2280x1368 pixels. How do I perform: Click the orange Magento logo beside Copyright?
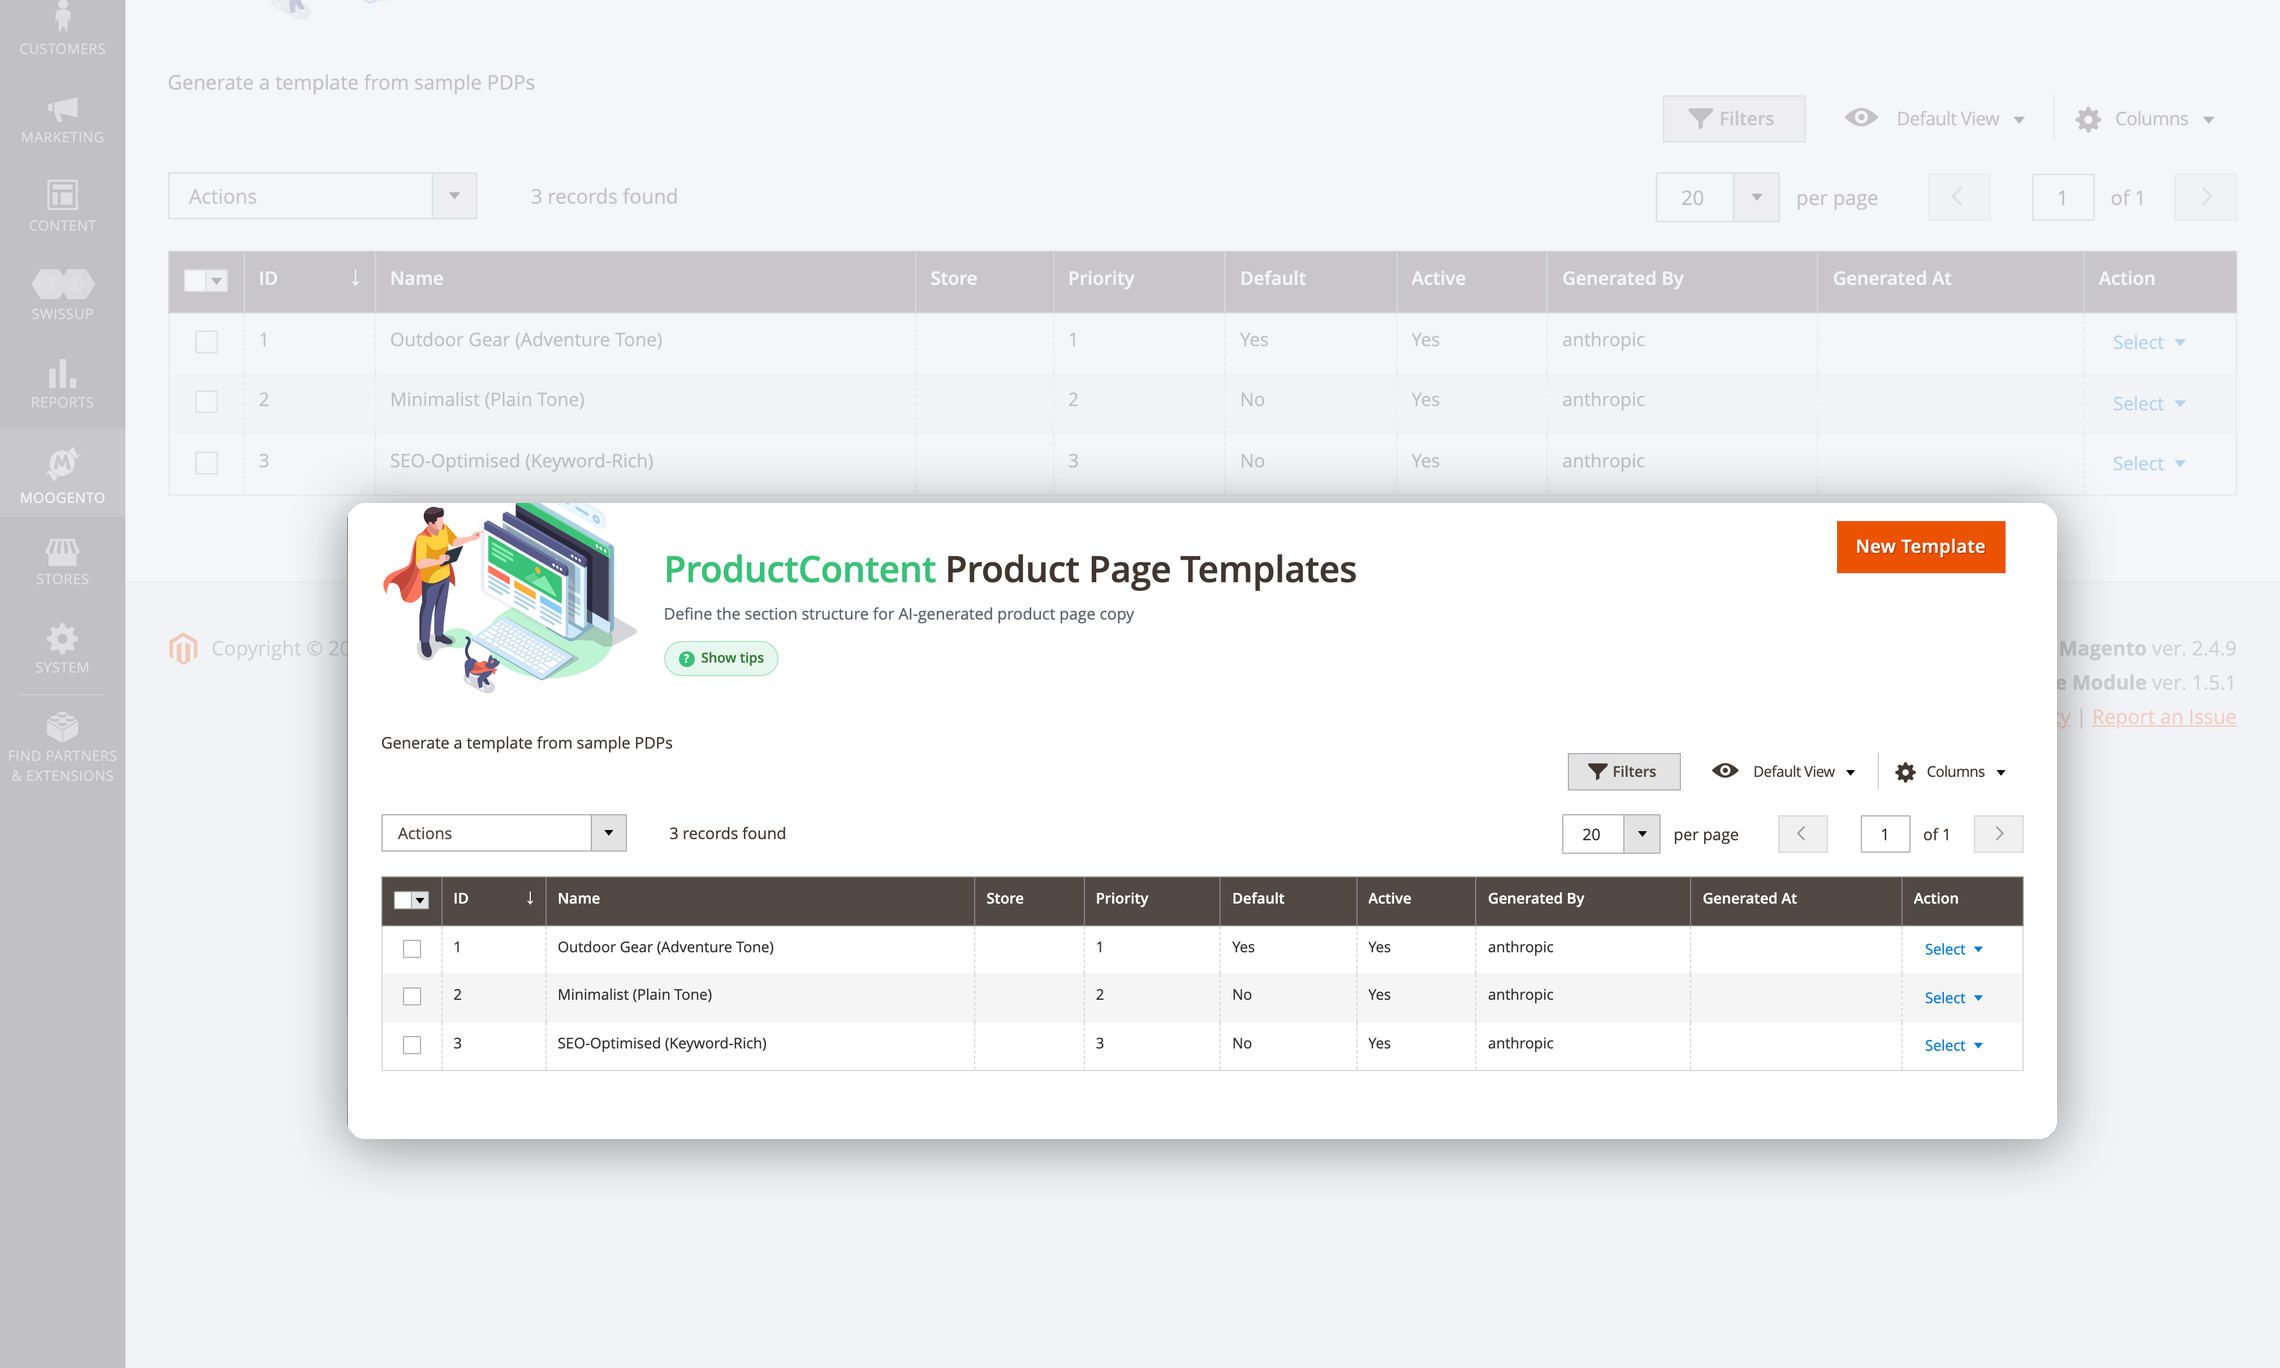[x=183, y=649]
